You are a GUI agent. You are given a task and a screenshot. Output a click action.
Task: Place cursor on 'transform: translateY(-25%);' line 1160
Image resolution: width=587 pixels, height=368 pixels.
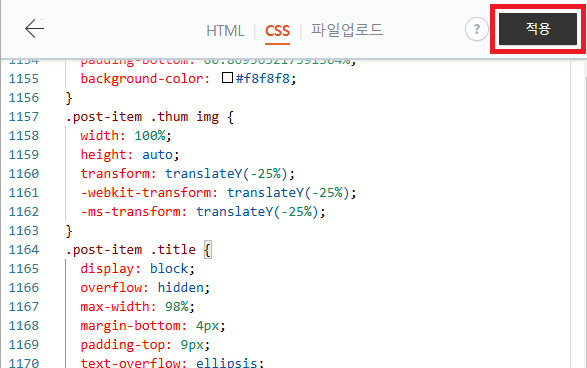(x=188, y=174)
